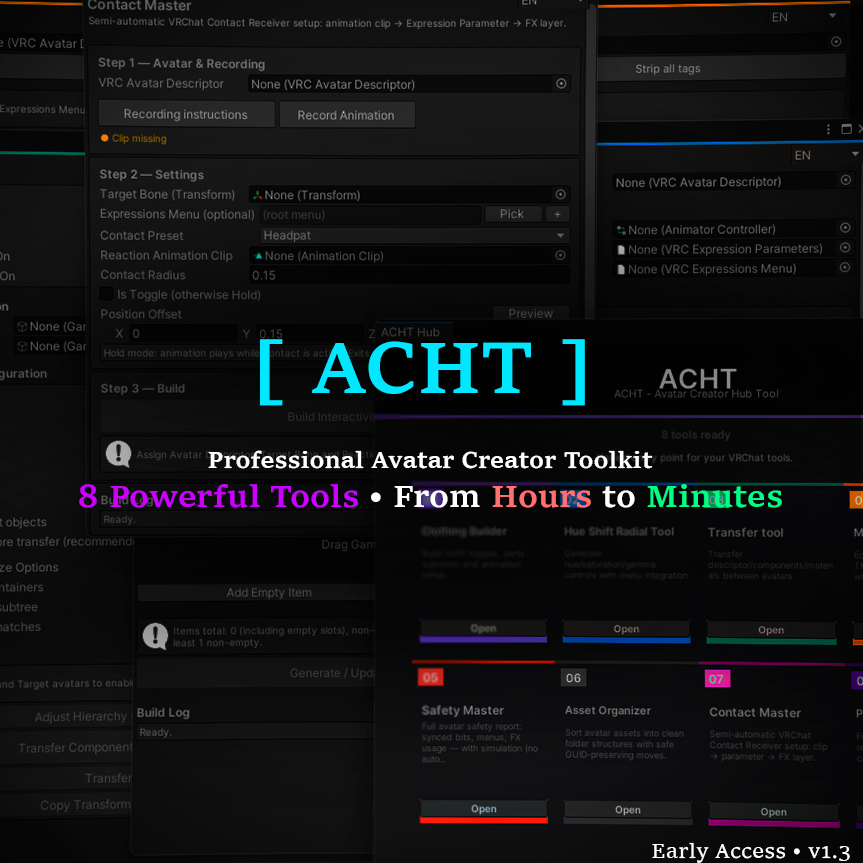The width and height of the screenshot is (863, 863).
Task: Click the Expressions Menu (root menu) input field
Action: coord(370,215)
